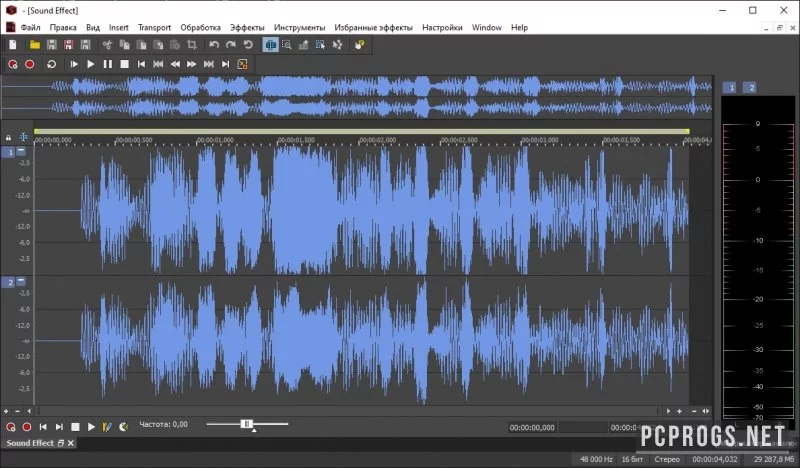Open the Файл menu
The image size is (800, 468).
(x=30, y=28)
